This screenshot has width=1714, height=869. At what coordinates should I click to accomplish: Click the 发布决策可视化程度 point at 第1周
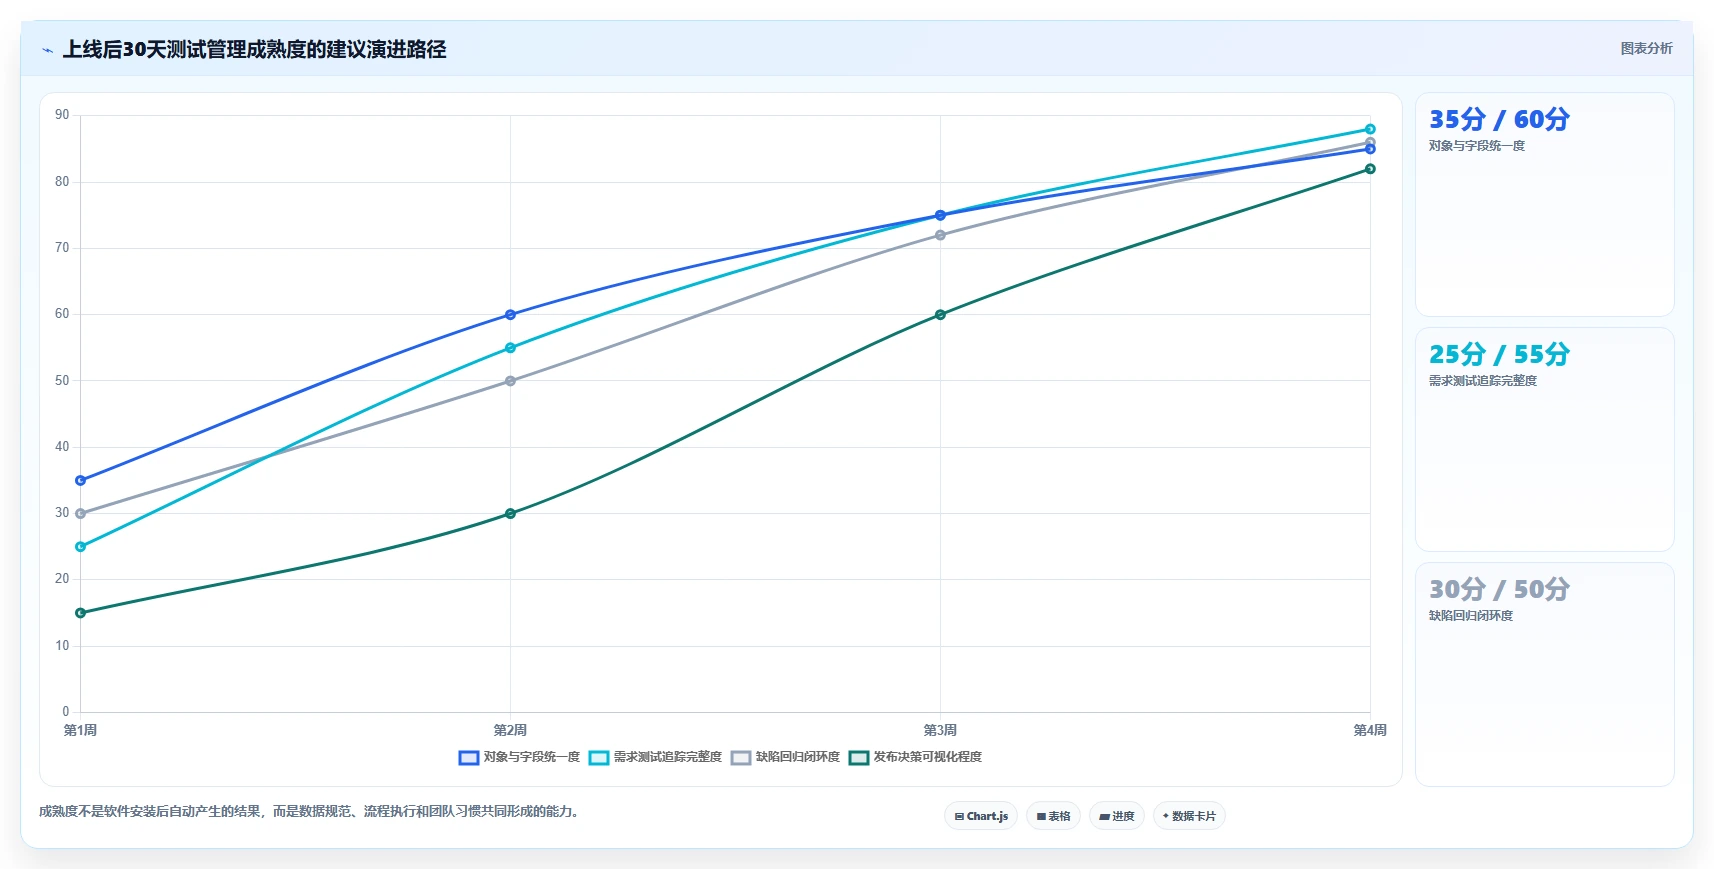[x=81, y=613]
